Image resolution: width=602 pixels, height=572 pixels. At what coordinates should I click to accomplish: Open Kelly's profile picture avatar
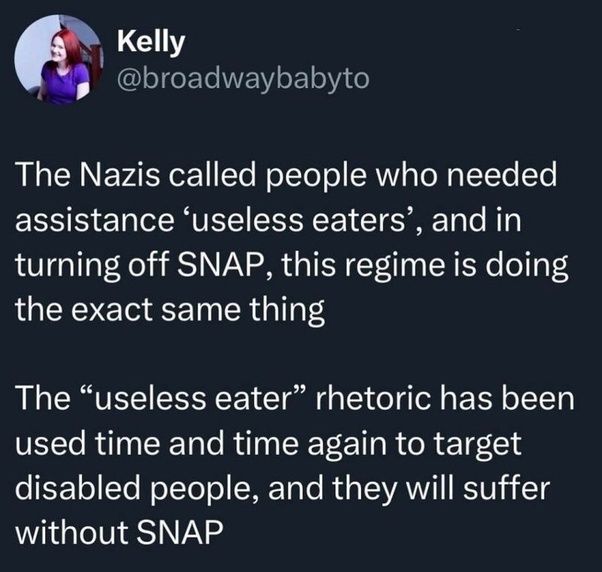pyautogui.click(x=58, y=60)
